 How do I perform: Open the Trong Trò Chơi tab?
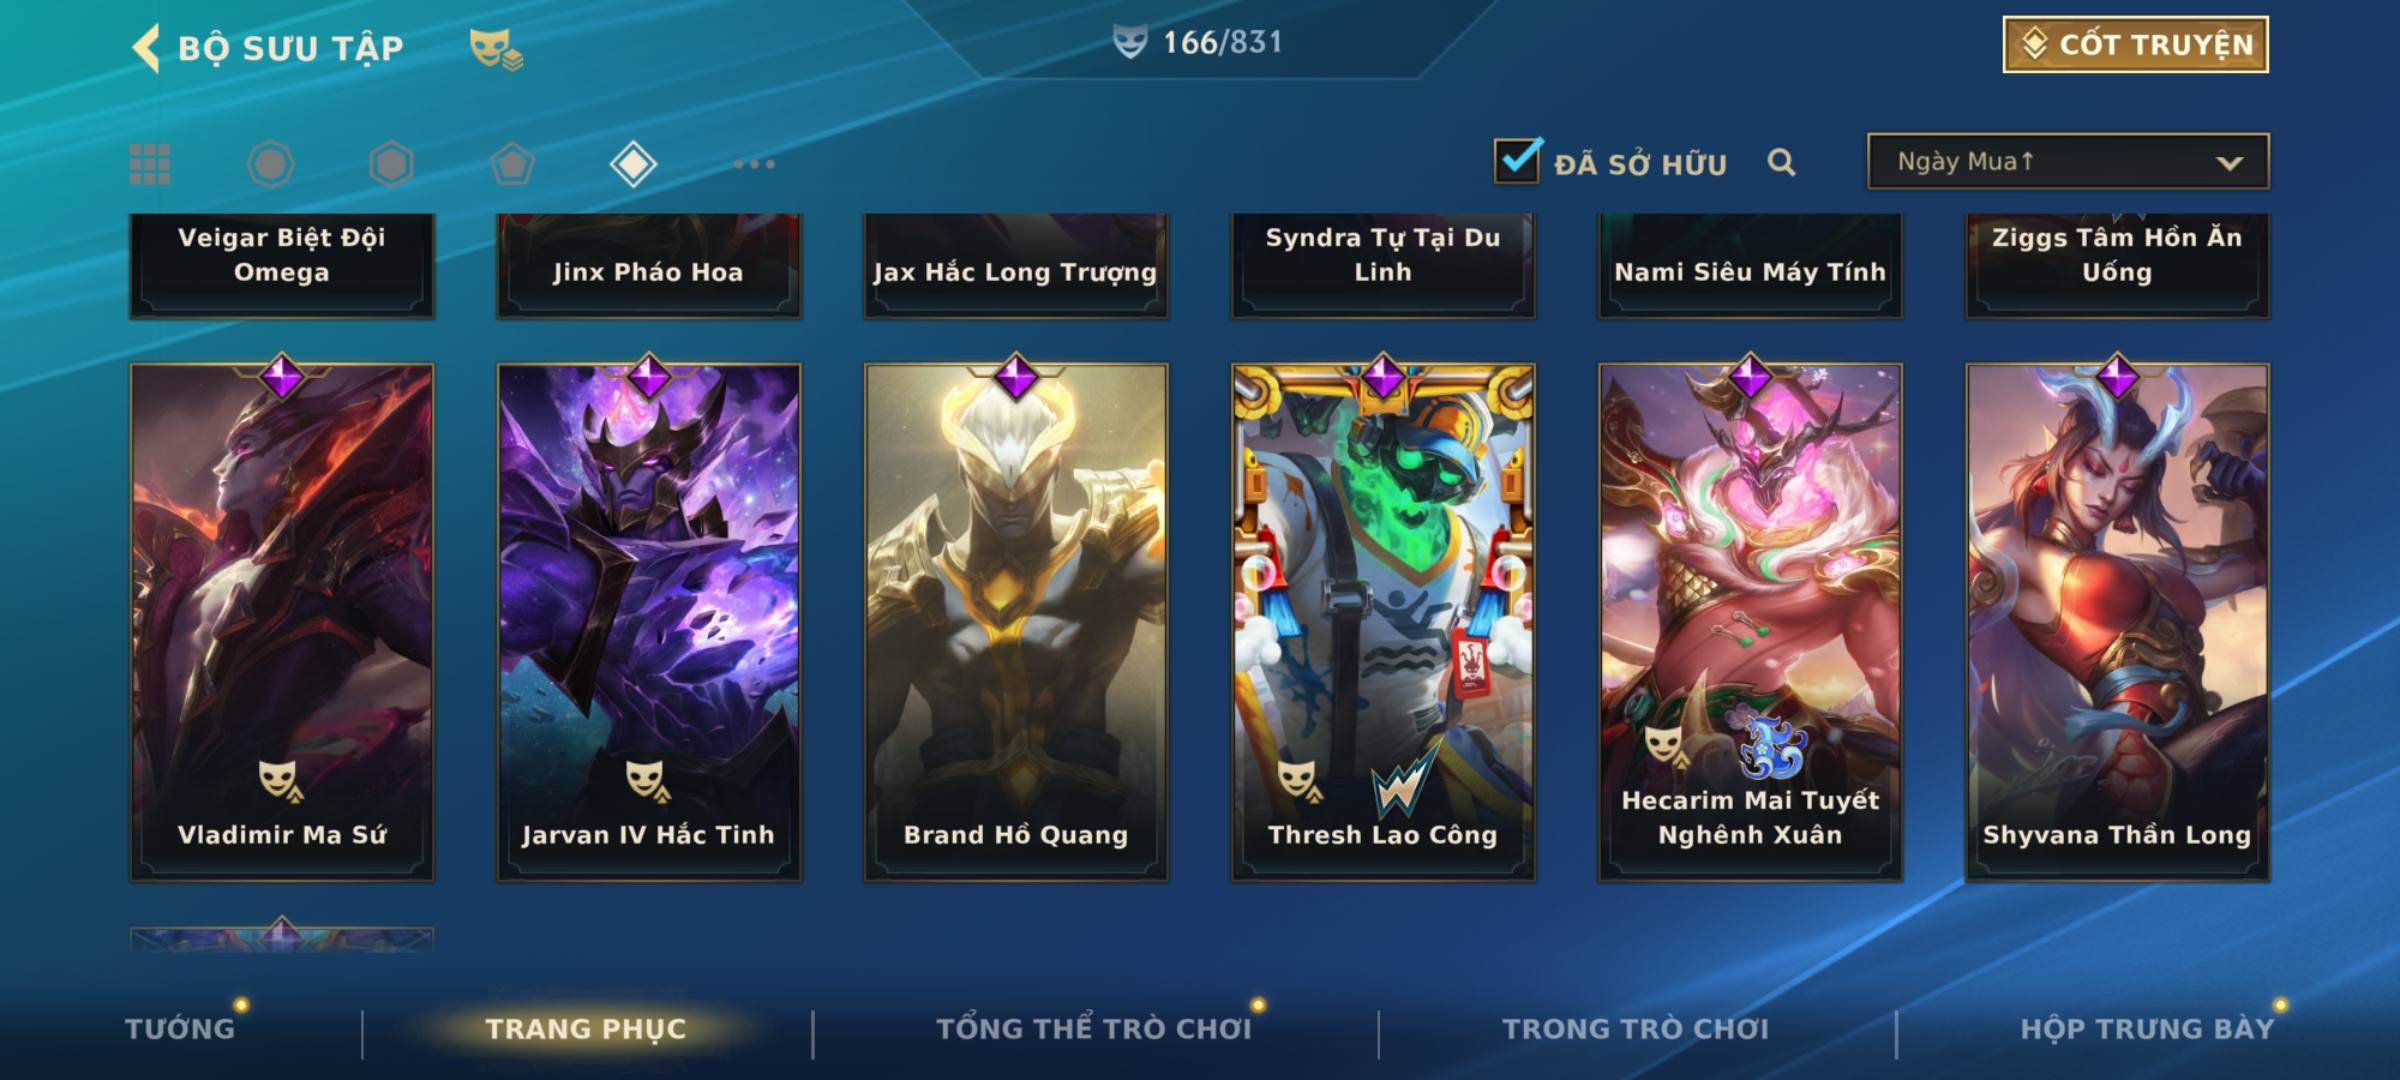tap(1636, 1029)
